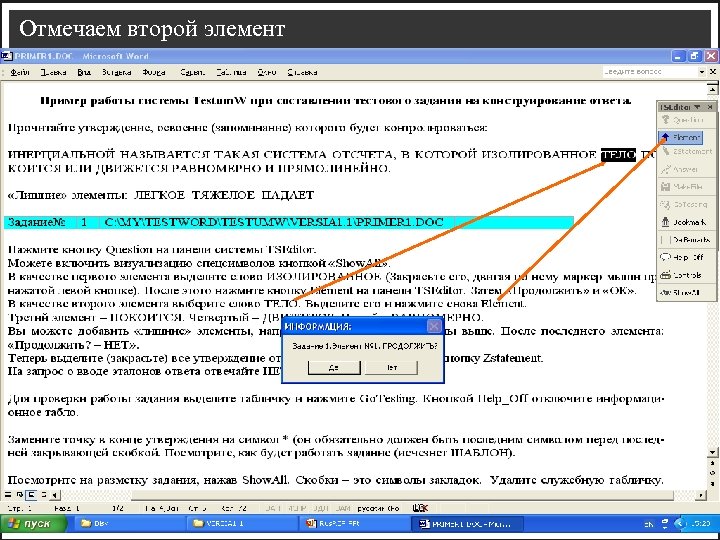Click the 'Введите вопрос' help search field
This screenshot has width=720, height=540.
(650, 72)
